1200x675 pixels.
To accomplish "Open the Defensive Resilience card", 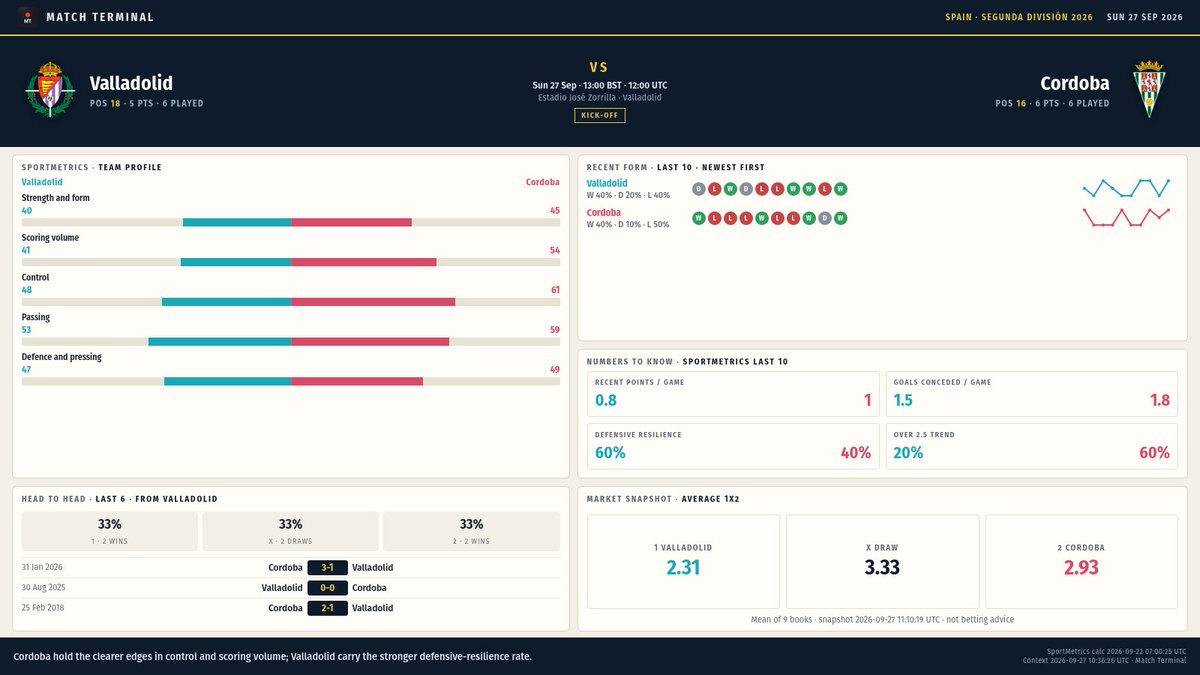I will (733, 446).
